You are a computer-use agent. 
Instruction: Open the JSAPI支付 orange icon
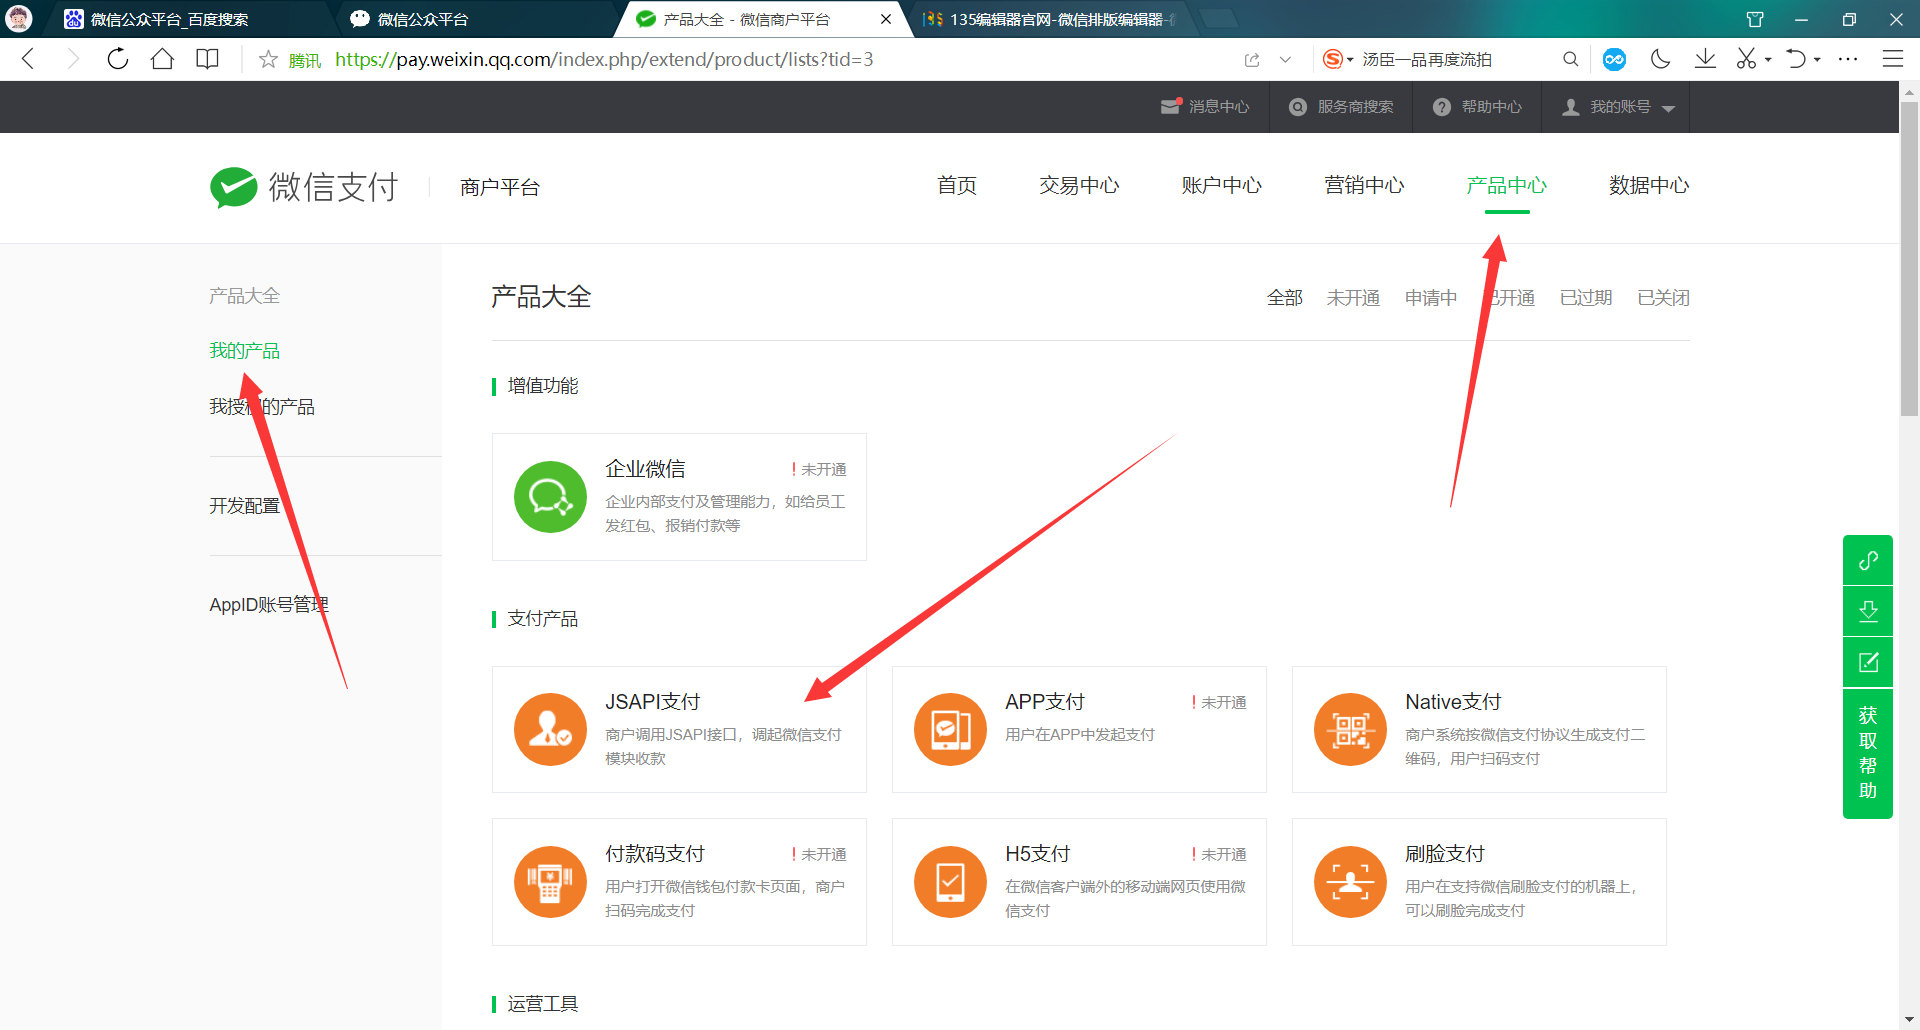point(550,729)
